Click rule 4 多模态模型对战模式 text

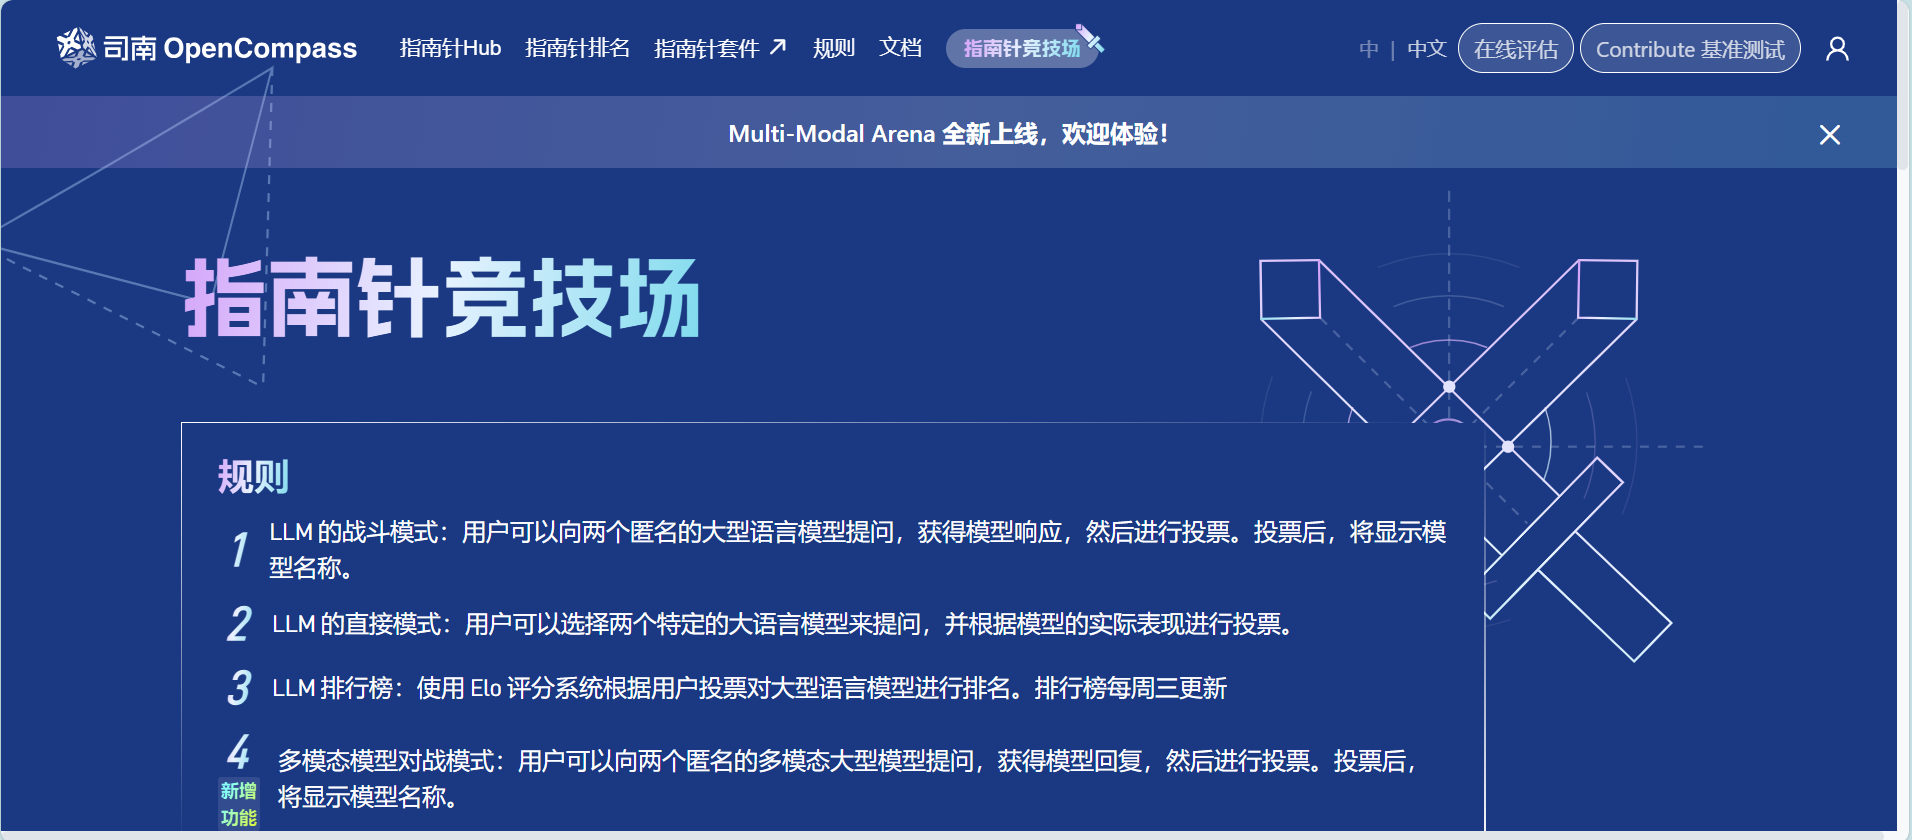(850, 779)
